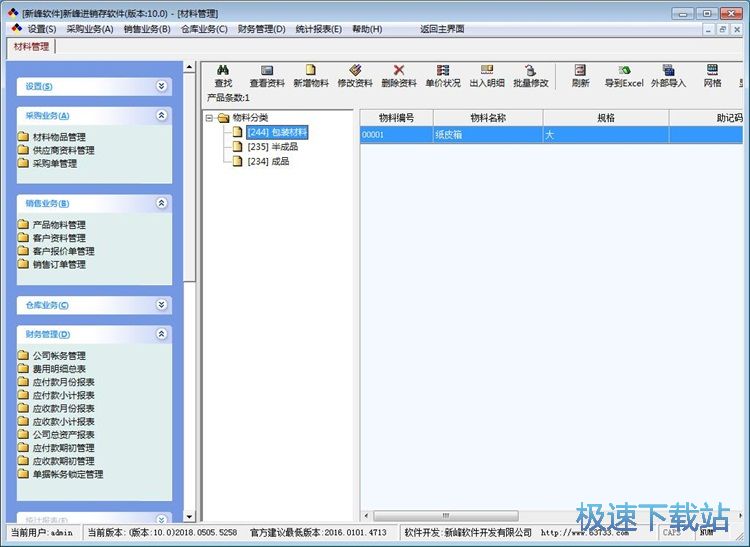The height and width of the screenshot is (547, 750).
Task: Collapse the 销售业务(B) sidebar panel chevron
Action: pyautogui.click(x=162, y=203)
